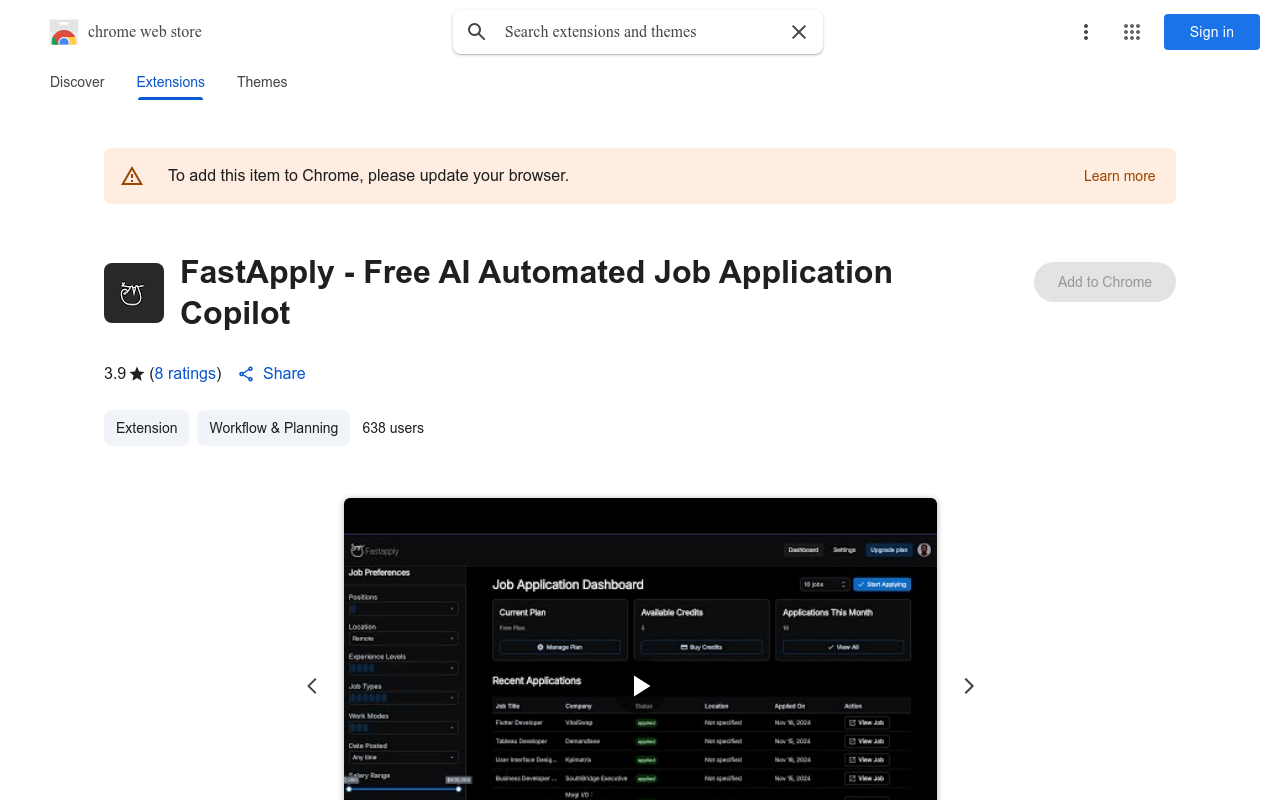Click the Chrome Web Store logo
The height and width of the screenshot is (800, 1280).
[x=64, y=32]
